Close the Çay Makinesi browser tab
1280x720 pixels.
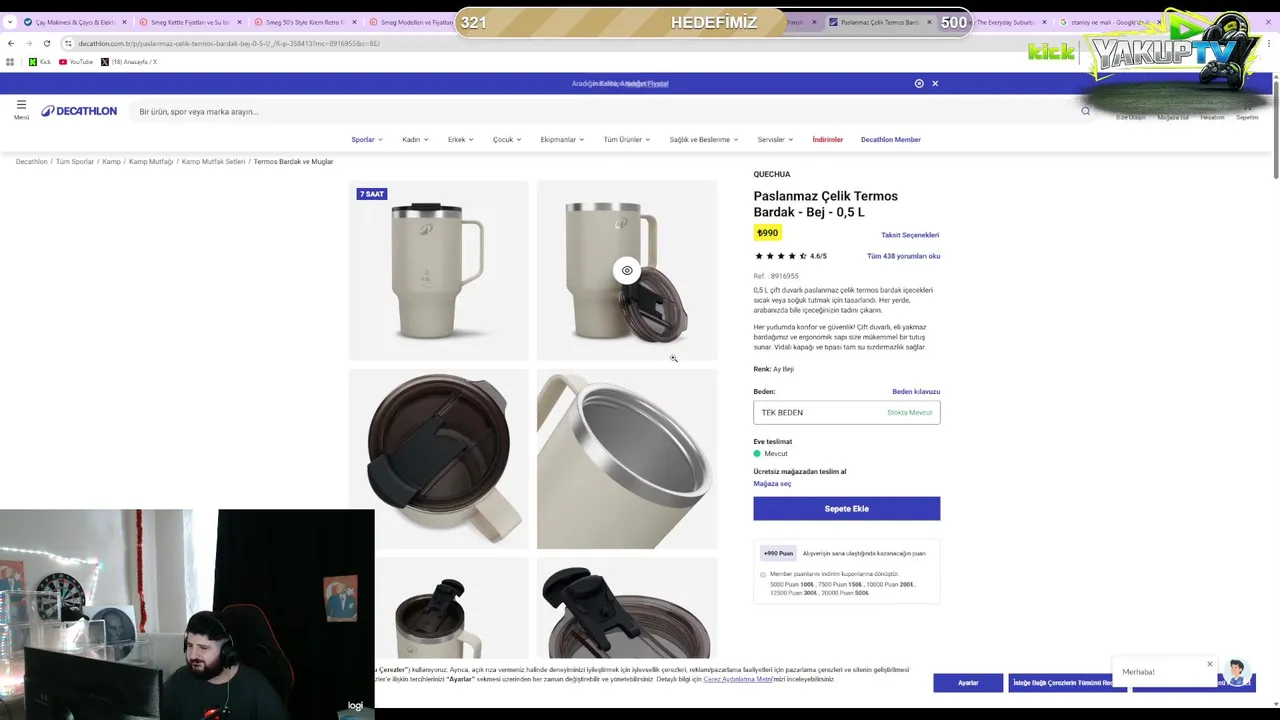pyautogui.click(x=124, y=22)
